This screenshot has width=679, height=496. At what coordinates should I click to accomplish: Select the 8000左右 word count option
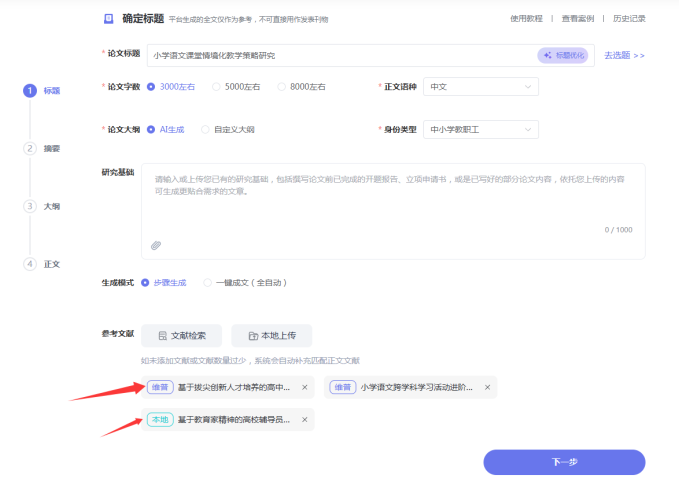tap(301, 87)
